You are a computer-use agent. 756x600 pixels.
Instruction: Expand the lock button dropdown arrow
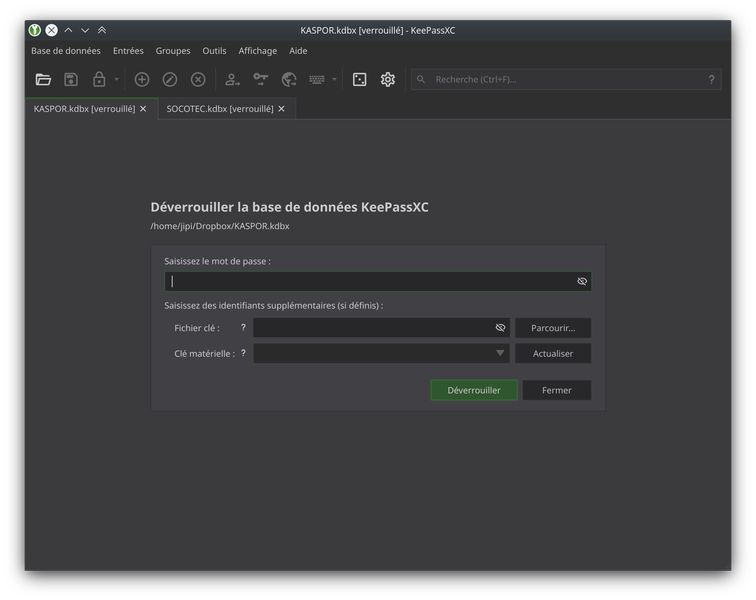coord(116,80)
